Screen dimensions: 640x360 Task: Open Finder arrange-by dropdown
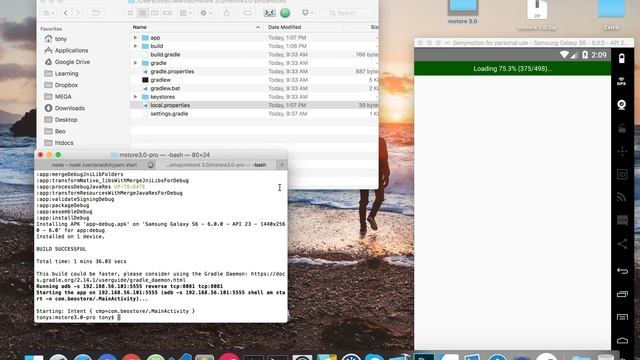(x=186, y=13)
